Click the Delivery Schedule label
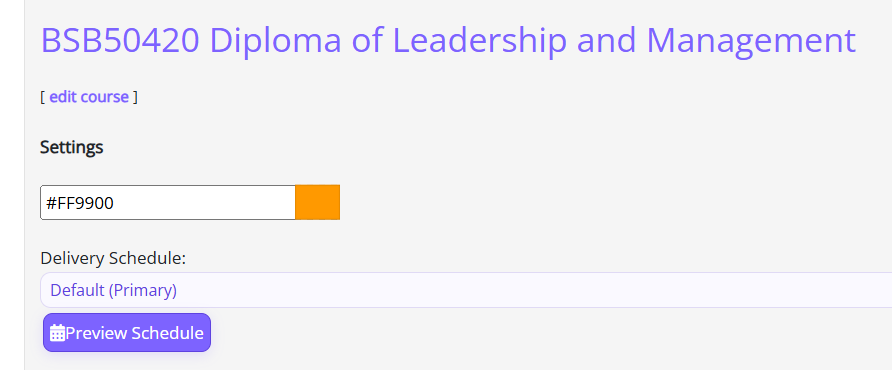This screenshot has width=892, height=370. pyautogui.click(x=113, y=258)
